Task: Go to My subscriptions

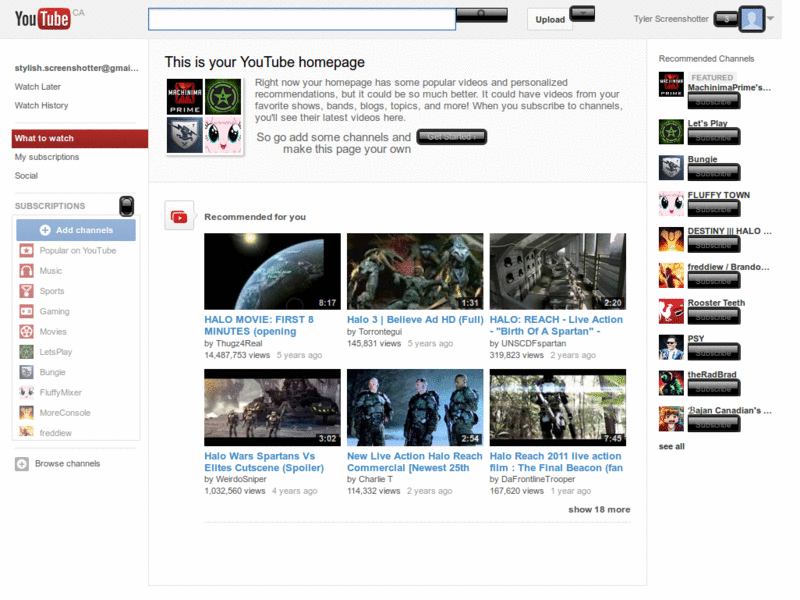Action: click(47, 157)
